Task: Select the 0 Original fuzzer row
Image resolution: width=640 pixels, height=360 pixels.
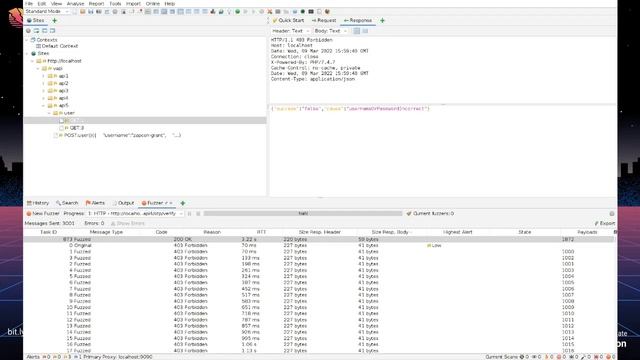Action: [x=318, y=246]
